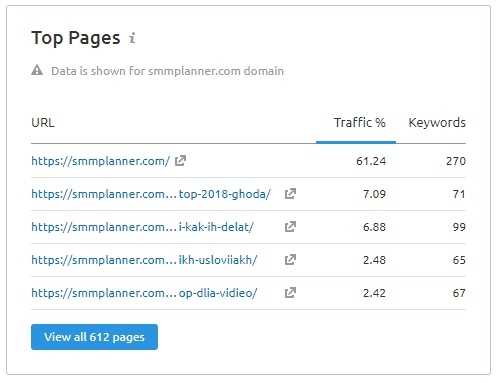Open external link icon for op-dlia-vidieo row
This screenshot has height=383, width=501.
click(x=290, y=293)
